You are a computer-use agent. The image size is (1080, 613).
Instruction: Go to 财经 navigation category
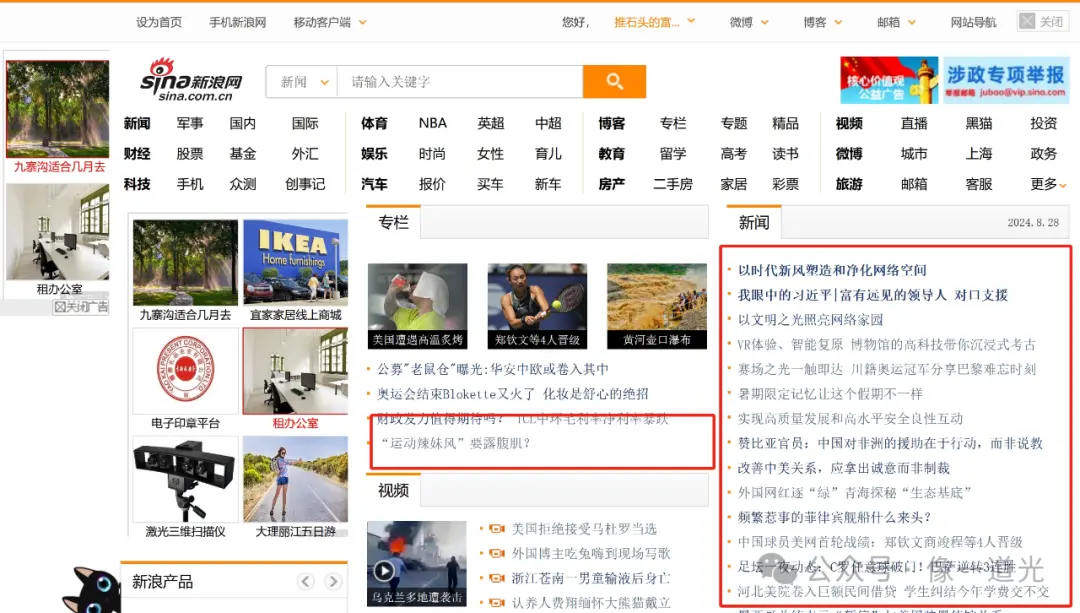pyautogui.click(x=137, y=154)
